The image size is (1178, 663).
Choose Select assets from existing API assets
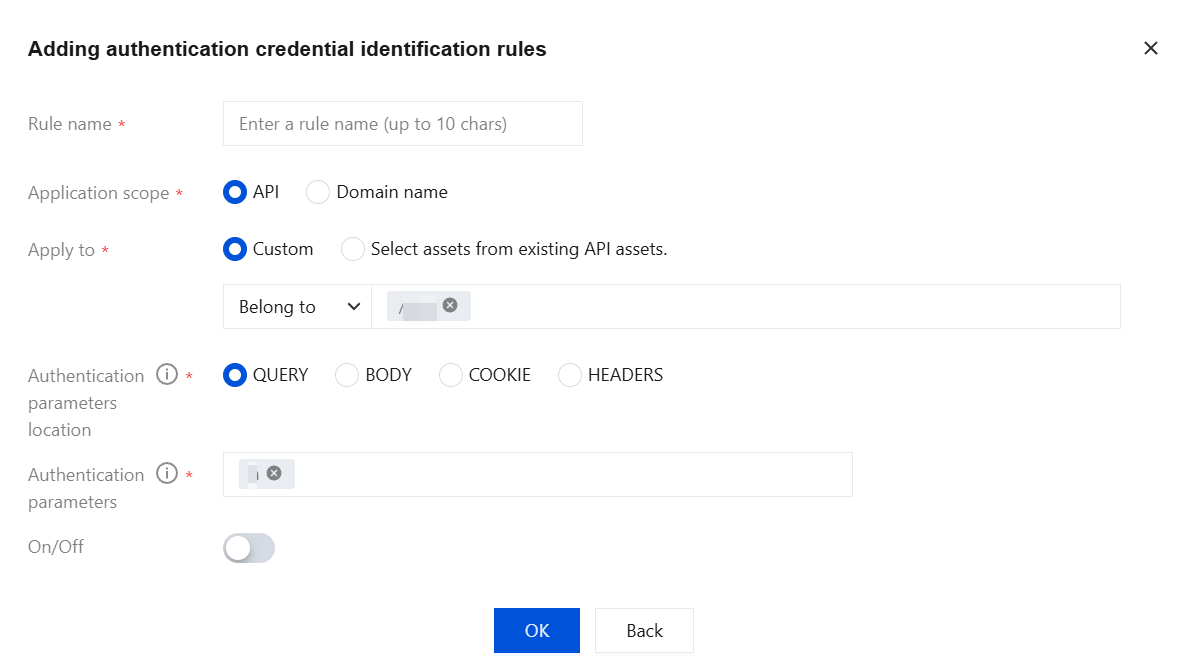353,249
